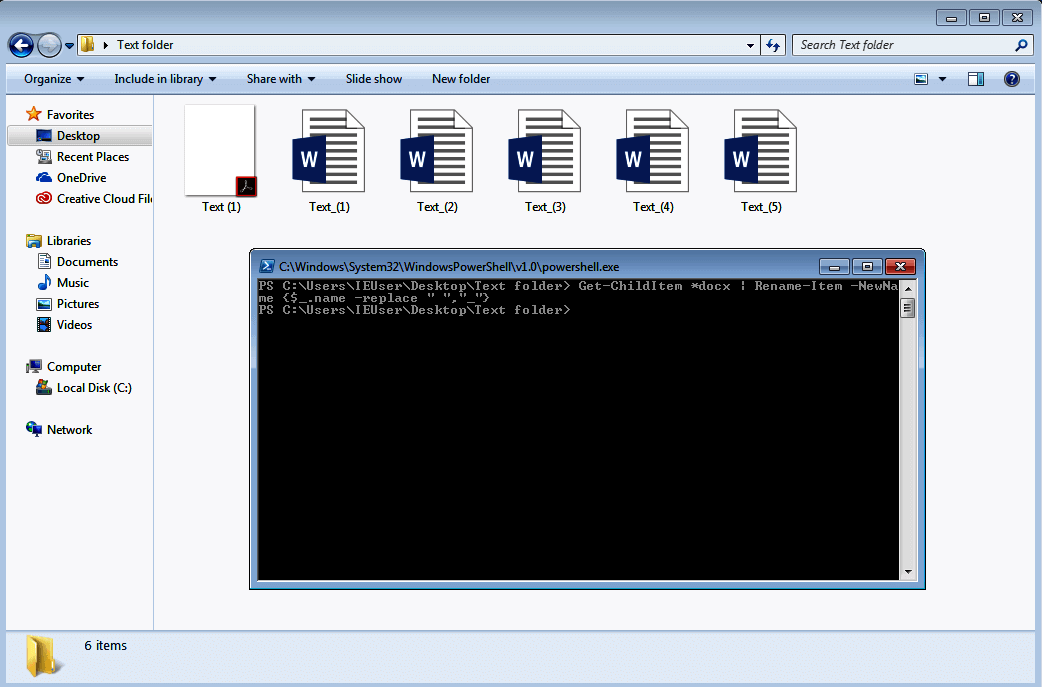Expand the address bar history dropdown arrow
The height and width of the screenshot is (687, 1042).
(x=750, y=44)
